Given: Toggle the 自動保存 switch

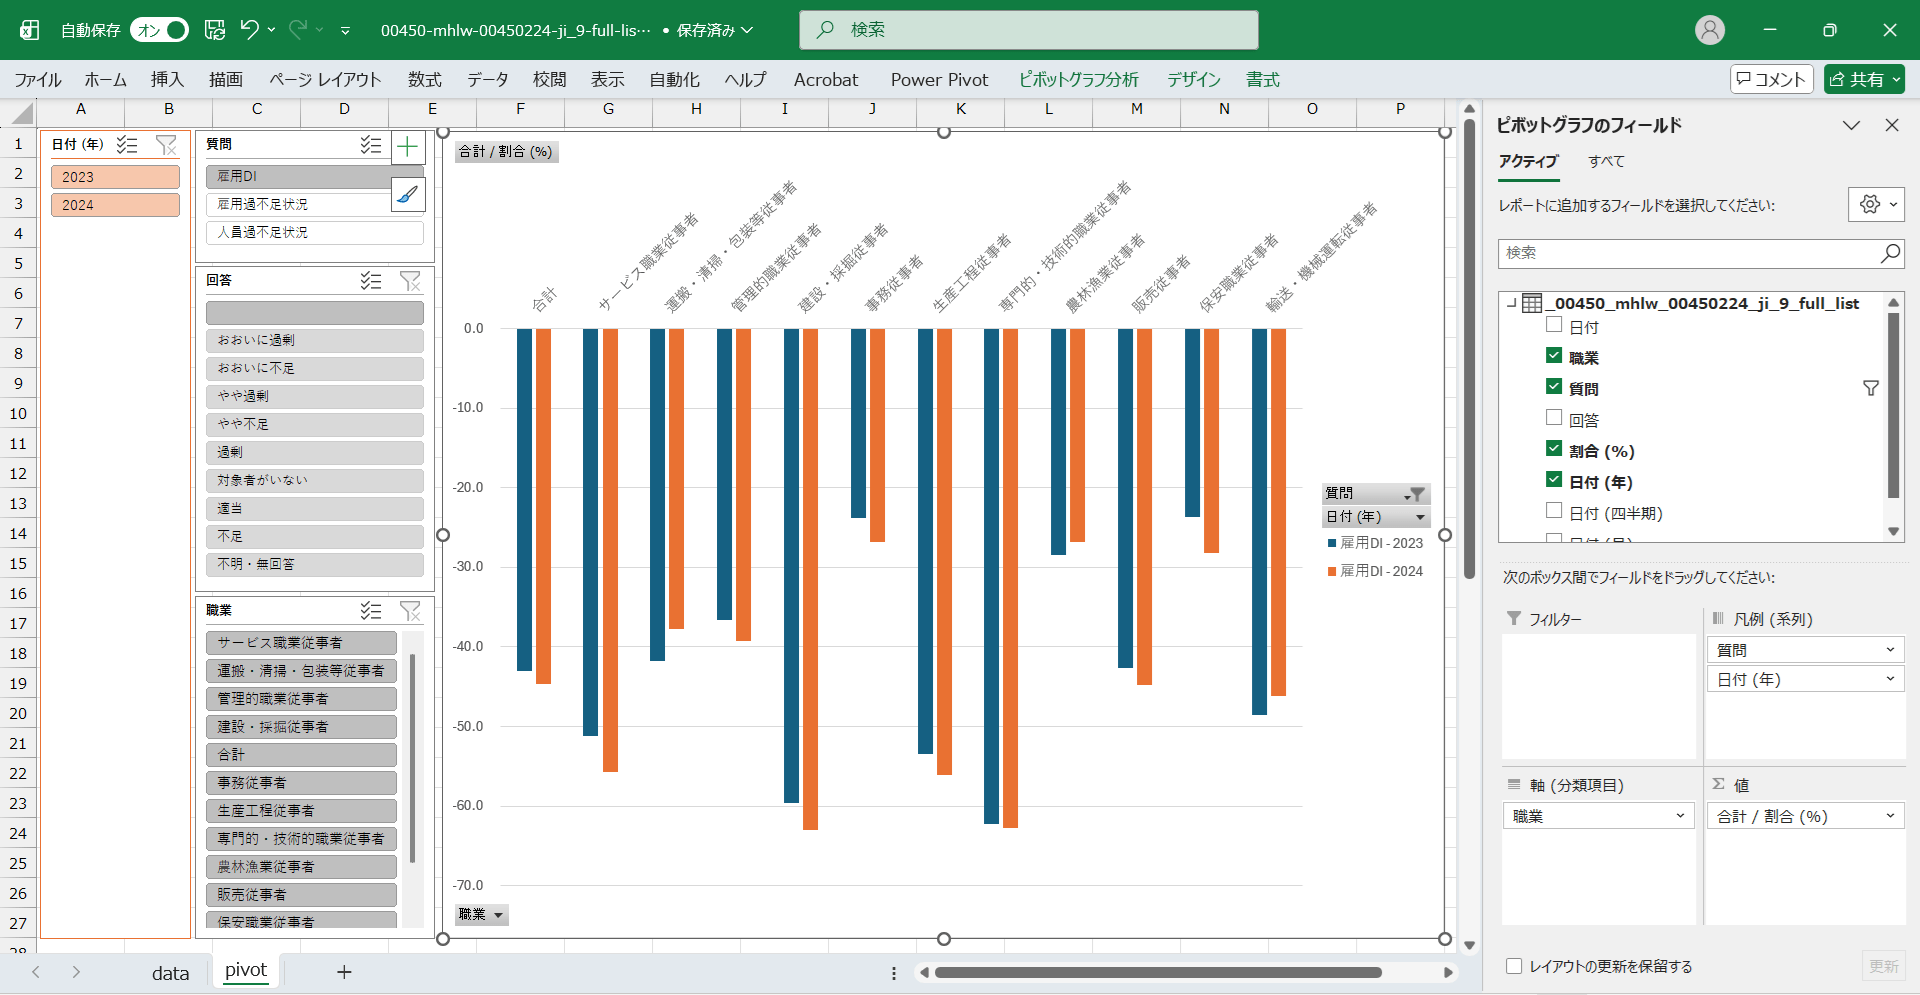Looking at the screenshot, I should point(160,30).
